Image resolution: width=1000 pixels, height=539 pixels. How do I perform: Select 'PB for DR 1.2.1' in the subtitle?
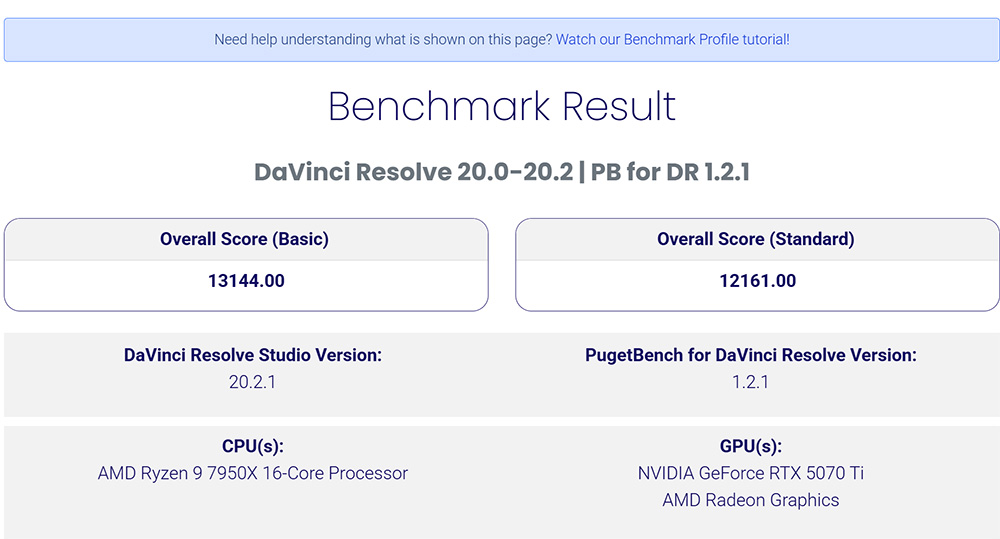[670, 172]
